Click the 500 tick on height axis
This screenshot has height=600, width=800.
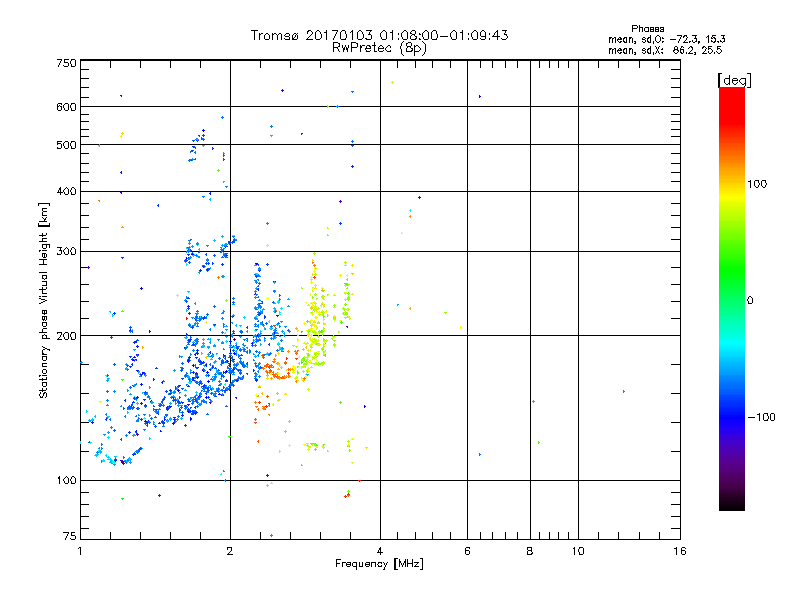tap(66, 145)
